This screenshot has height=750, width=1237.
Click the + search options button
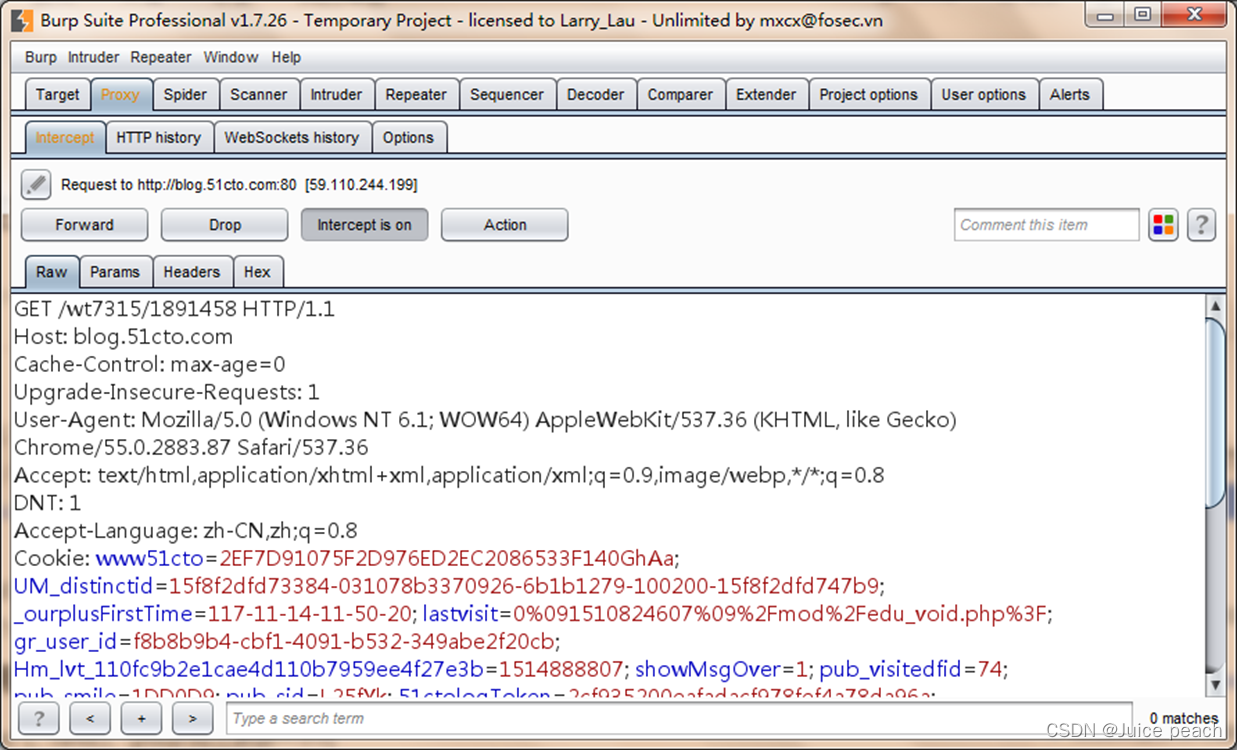141,718
